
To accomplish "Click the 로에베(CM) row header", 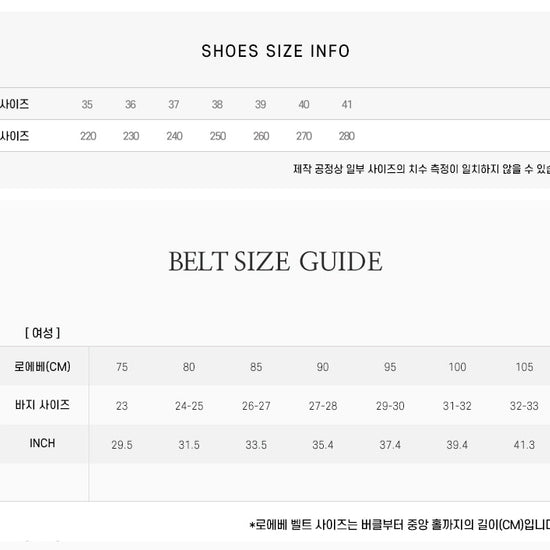I will [42, 367].
